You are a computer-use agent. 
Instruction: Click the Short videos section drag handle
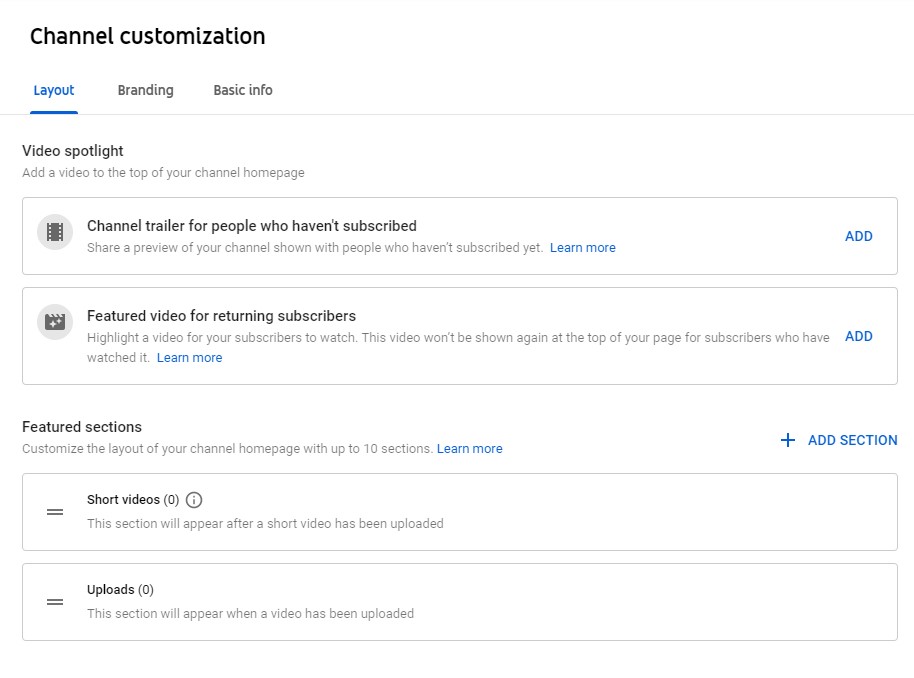(x=55, y=512)
